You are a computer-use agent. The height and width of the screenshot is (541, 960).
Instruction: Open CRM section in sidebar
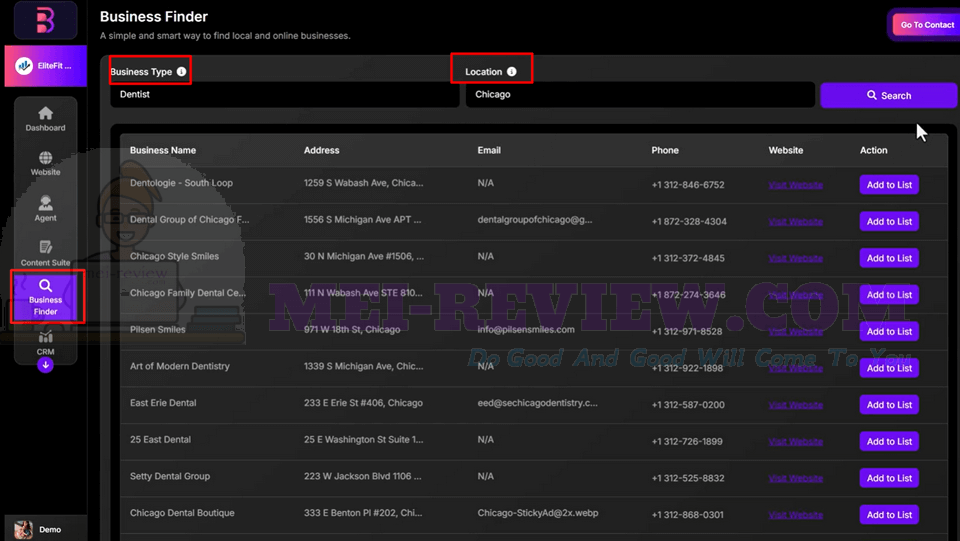pos(45,343)
